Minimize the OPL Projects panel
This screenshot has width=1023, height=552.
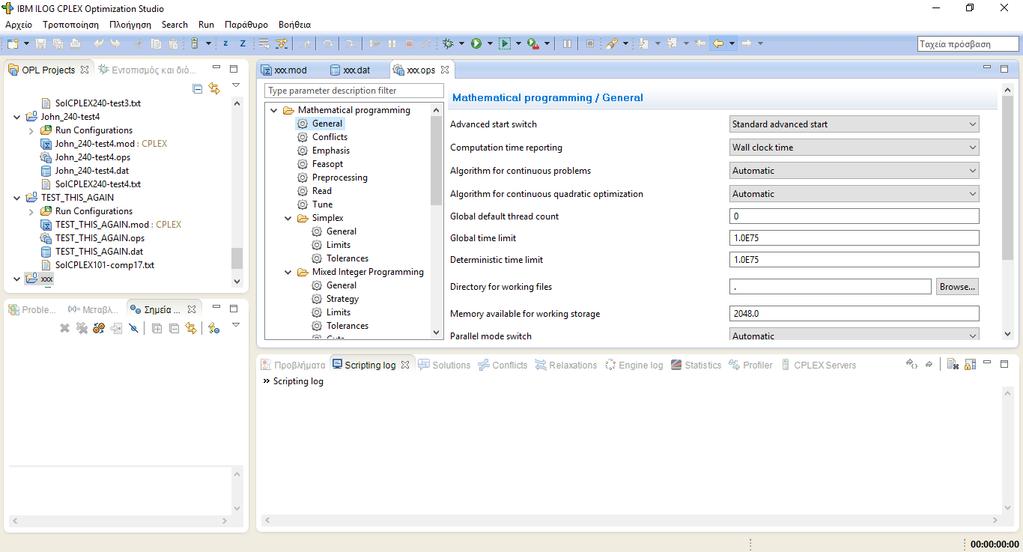click(217, 69)
